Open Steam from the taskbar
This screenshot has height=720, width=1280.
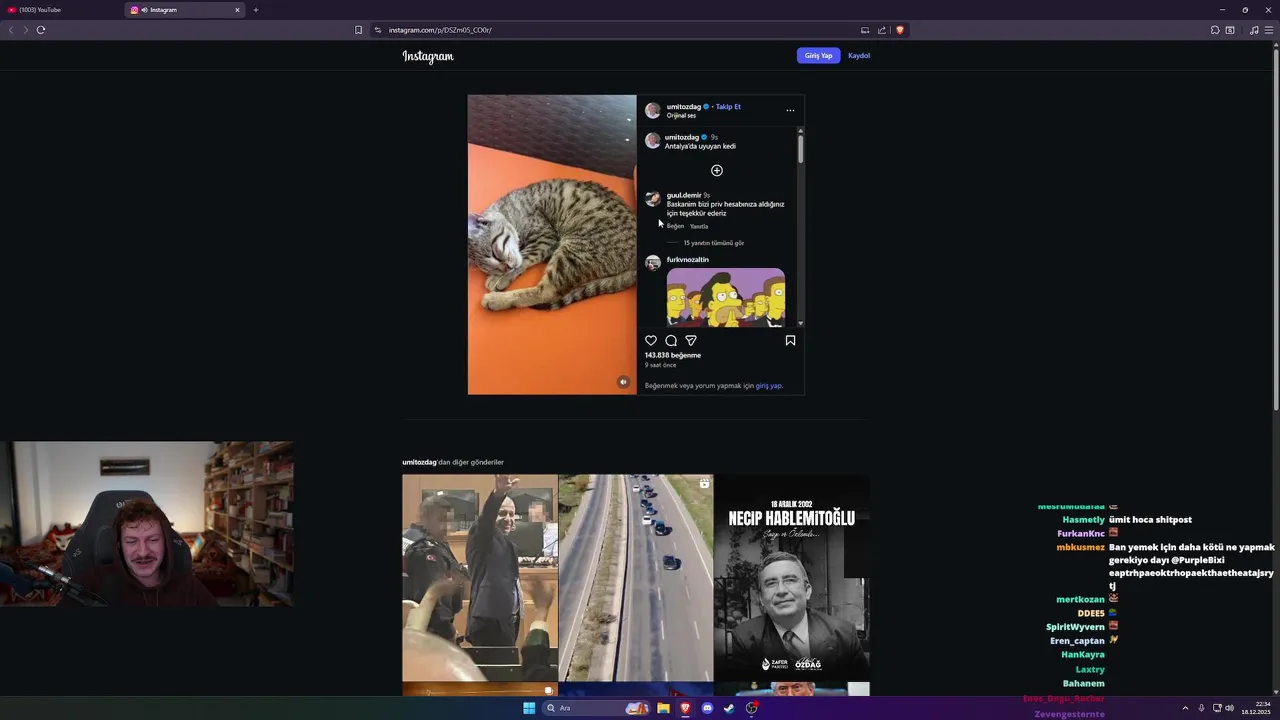coord(729,708)
